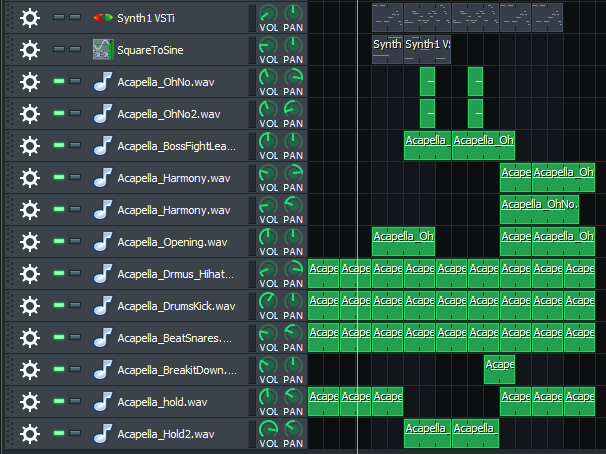Viewport: 606px width, 454px height.
Task: Open the gear menu for Acapella_OhNo2.wav track
Action: [x=30, y=114]
